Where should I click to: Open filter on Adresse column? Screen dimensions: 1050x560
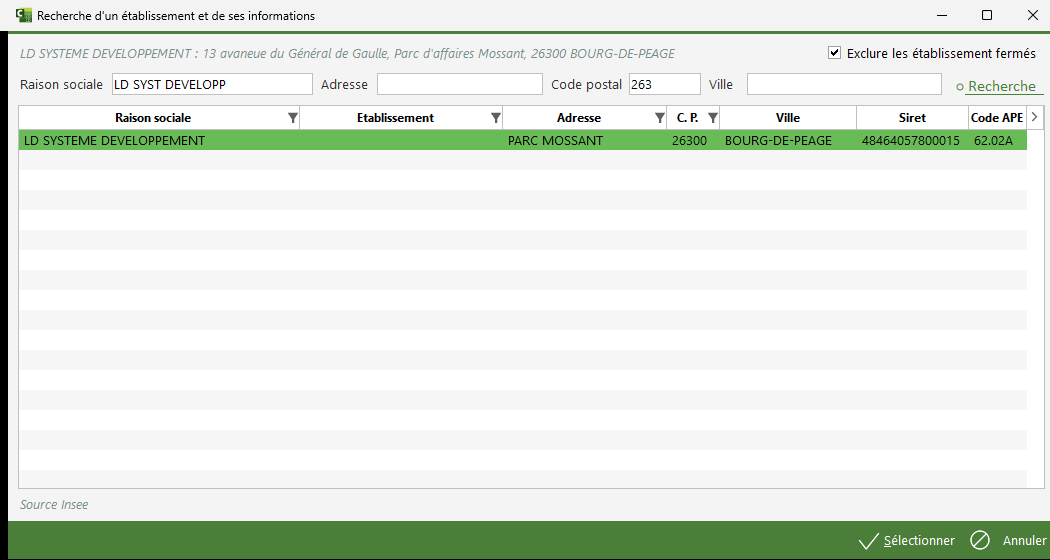click(x=659, y=118)
